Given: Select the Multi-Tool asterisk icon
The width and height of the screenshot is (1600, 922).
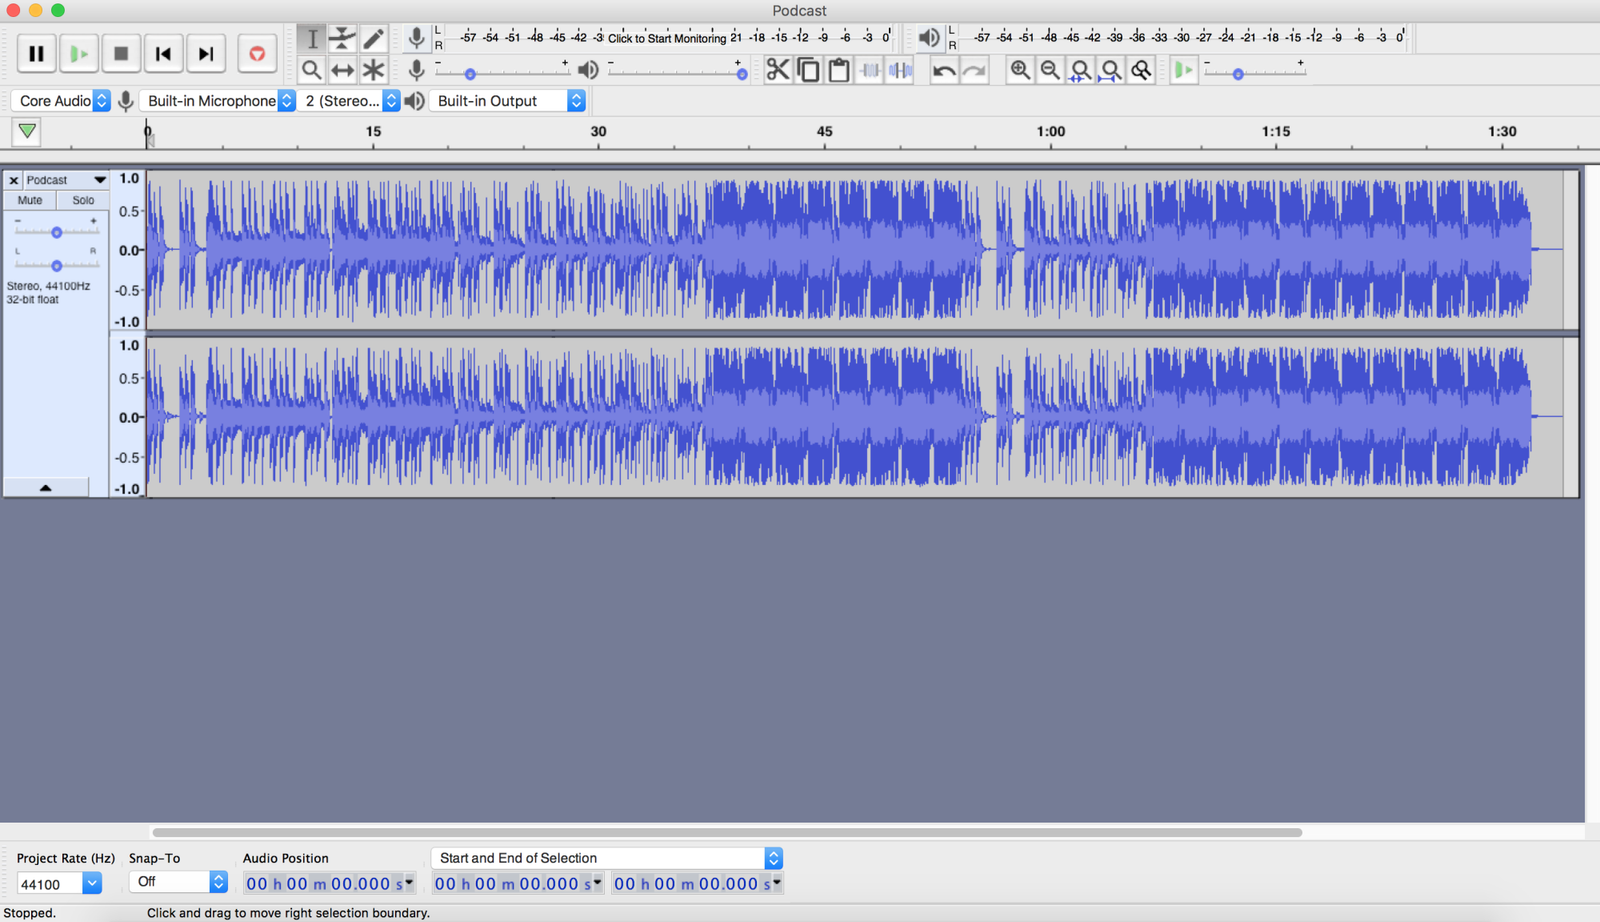Looking at the screenshot, I should [373, 70].
